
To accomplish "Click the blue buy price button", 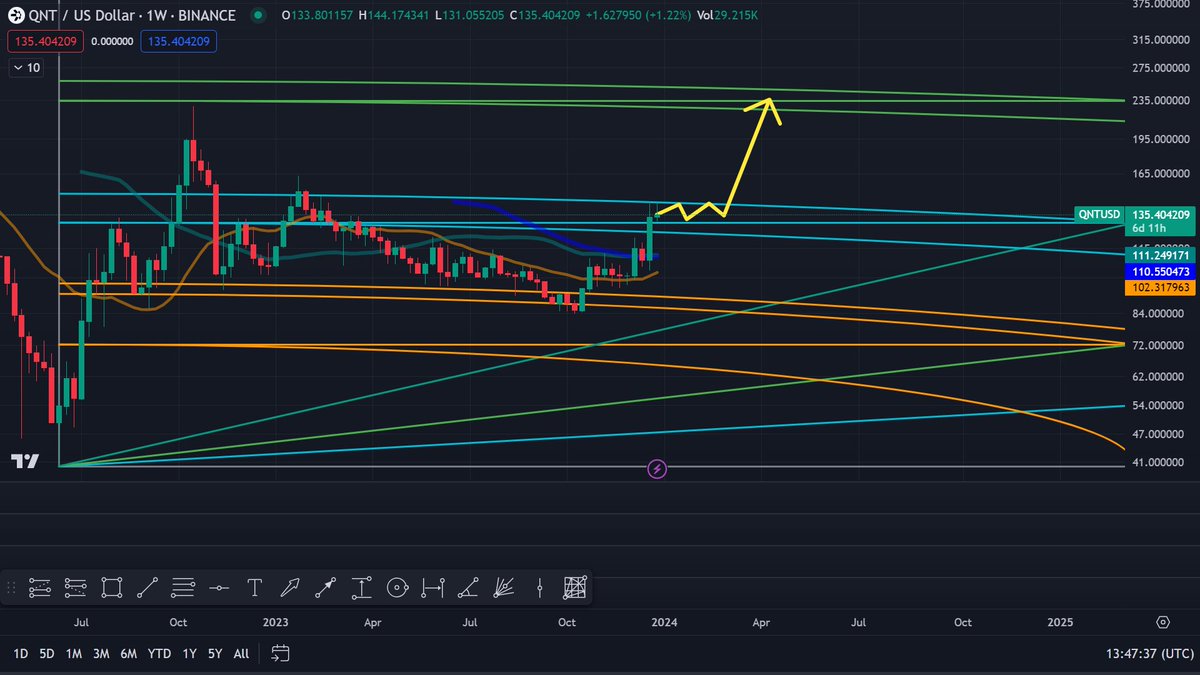I will pyautogui.click(x=178, y=42).
